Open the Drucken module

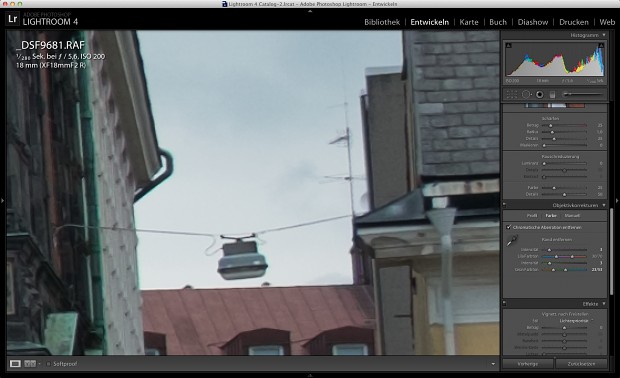[x=574, y=22]
